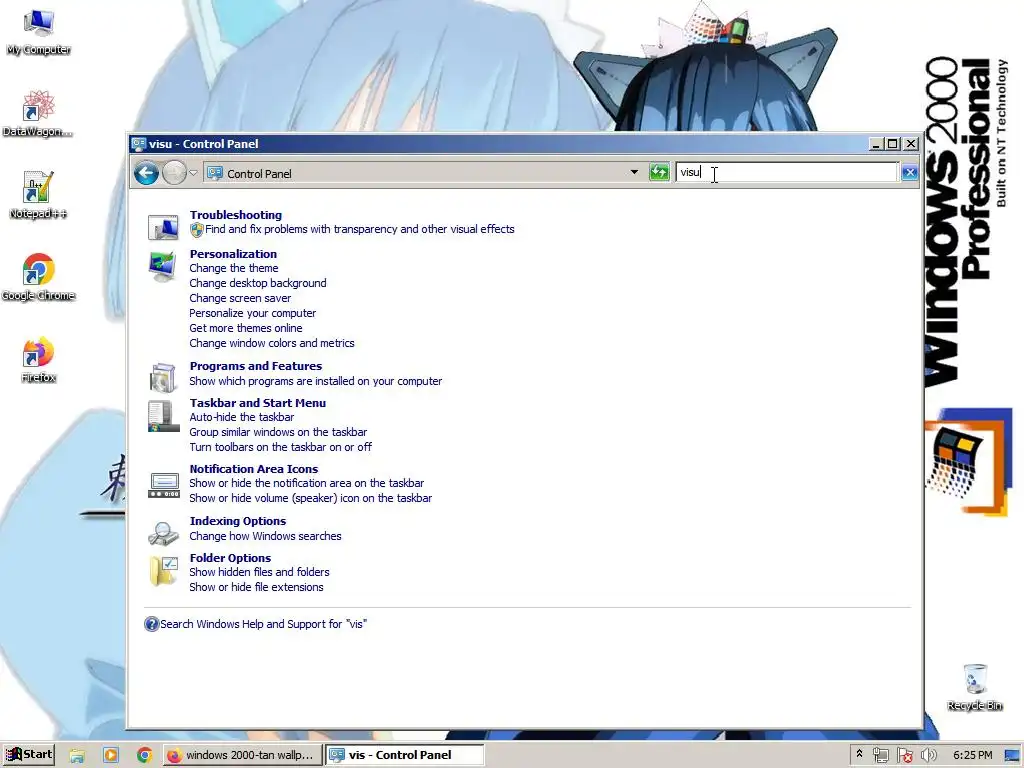
Task: Open Folder Options heading link
Action: [231, 558]
